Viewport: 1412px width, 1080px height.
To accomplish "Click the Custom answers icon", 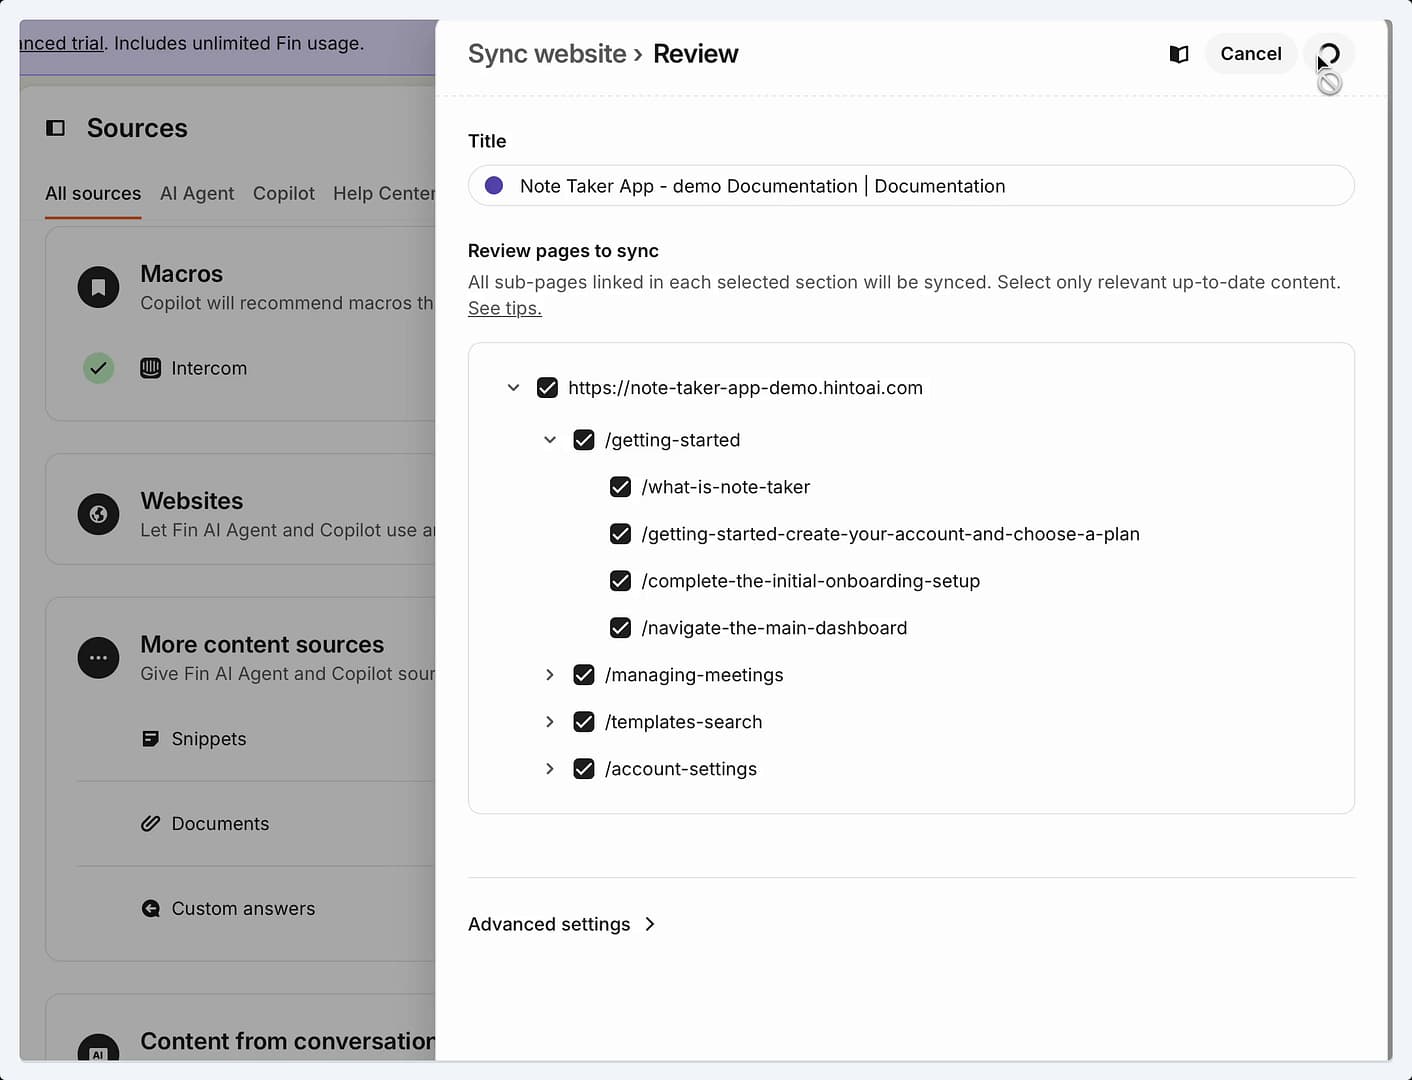I will click(x=151, y=909).
